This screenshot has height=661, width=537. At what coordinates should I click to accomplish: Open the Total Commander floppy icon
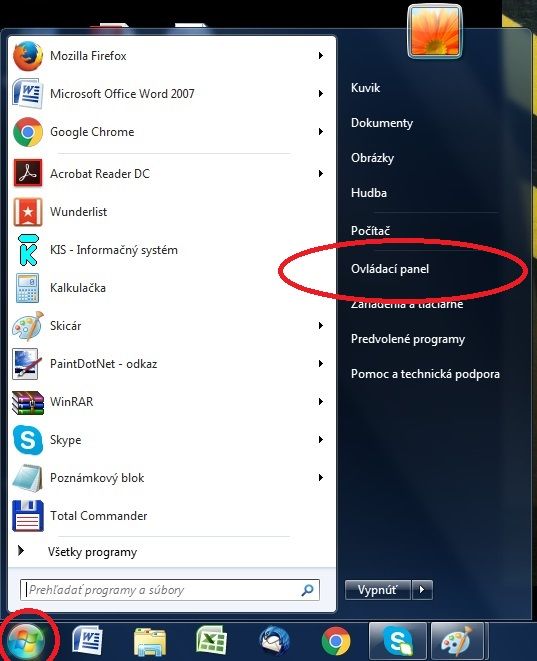(28, 516)
